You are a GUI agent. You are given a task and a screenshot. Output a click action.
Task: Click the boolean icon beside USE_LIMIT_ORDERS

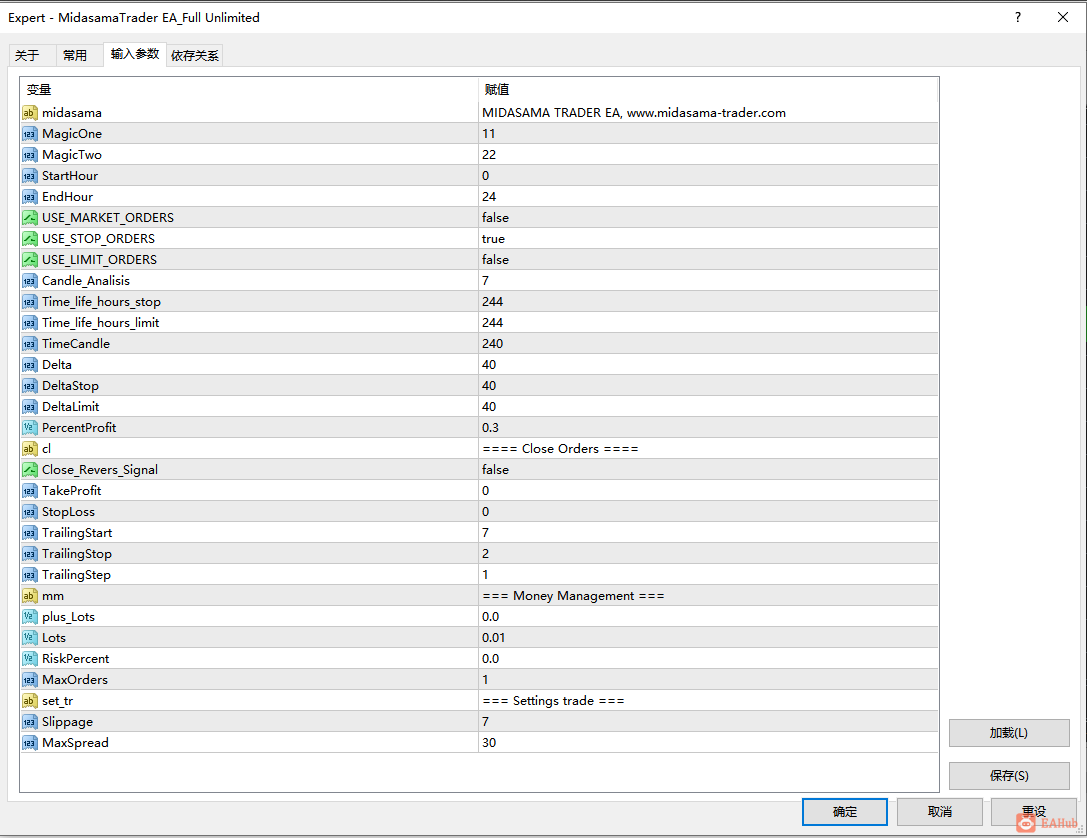click(29, 260)
